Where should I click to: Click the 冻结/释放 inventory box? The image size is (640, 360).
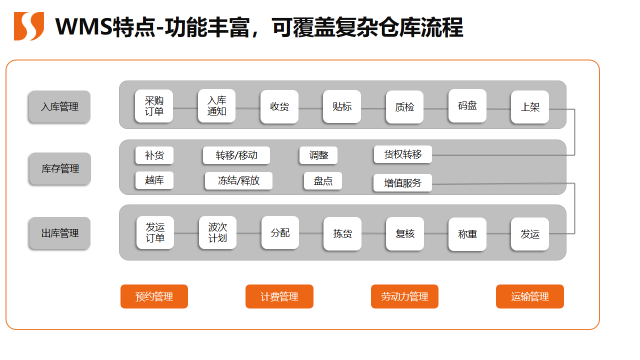point(239,181)
